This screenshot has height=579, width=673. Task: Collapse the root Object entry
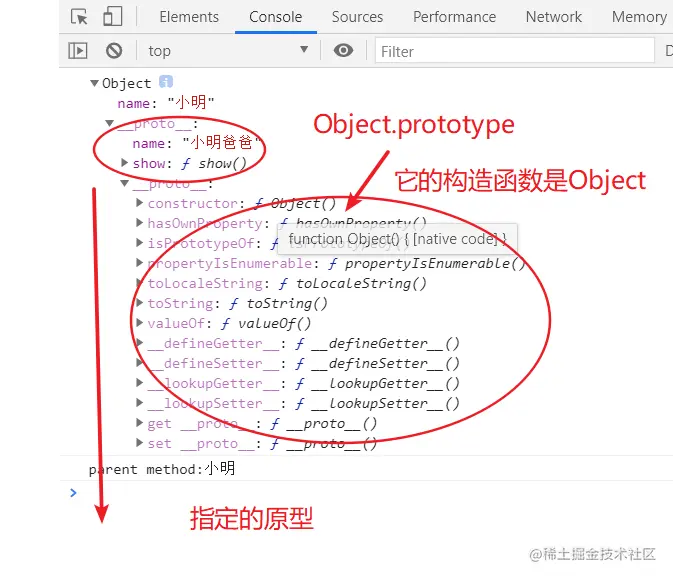pyautogui.click(x=94, y=83)
